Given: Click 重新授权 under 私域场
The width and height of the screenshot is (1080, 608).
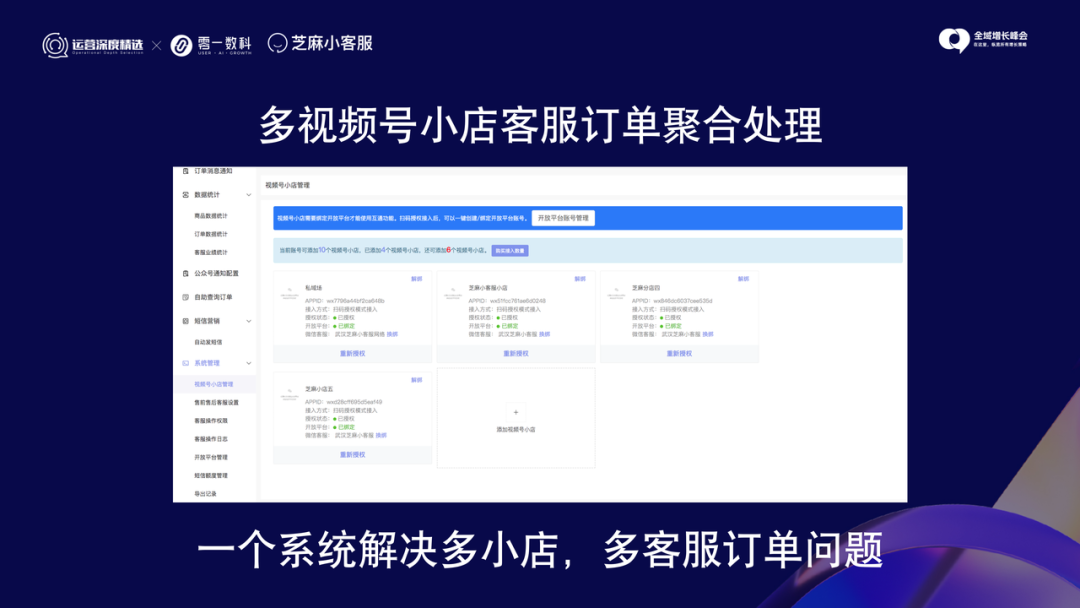Looking at the screenshot, I should tap(353, 353).
